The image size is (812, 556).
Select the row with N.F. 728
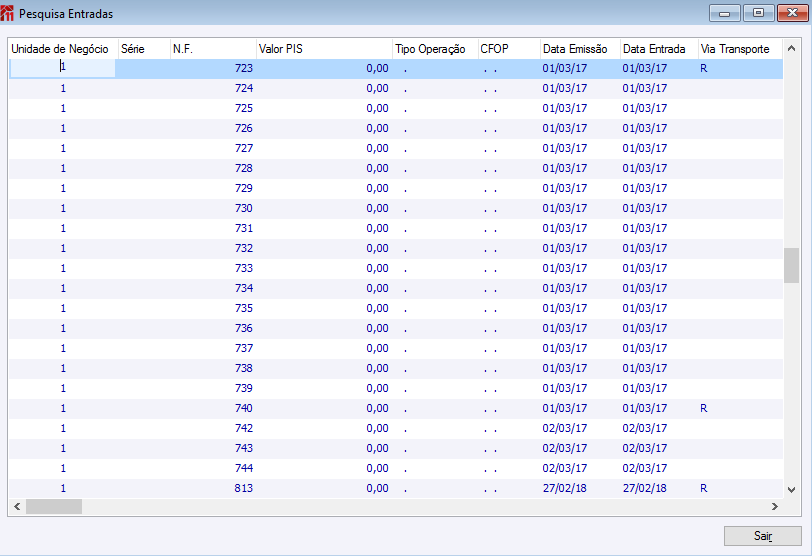396,169
